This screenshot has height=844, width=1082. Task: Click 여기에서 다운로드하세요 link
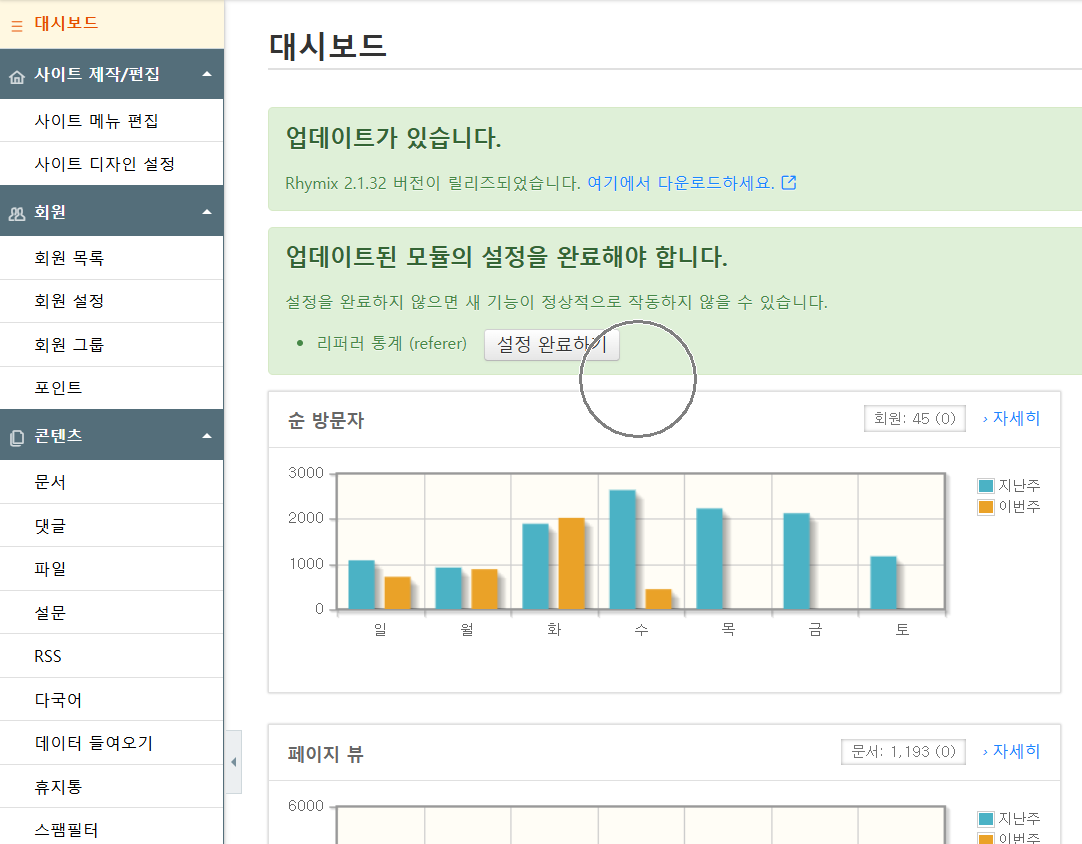pos(680,183)
